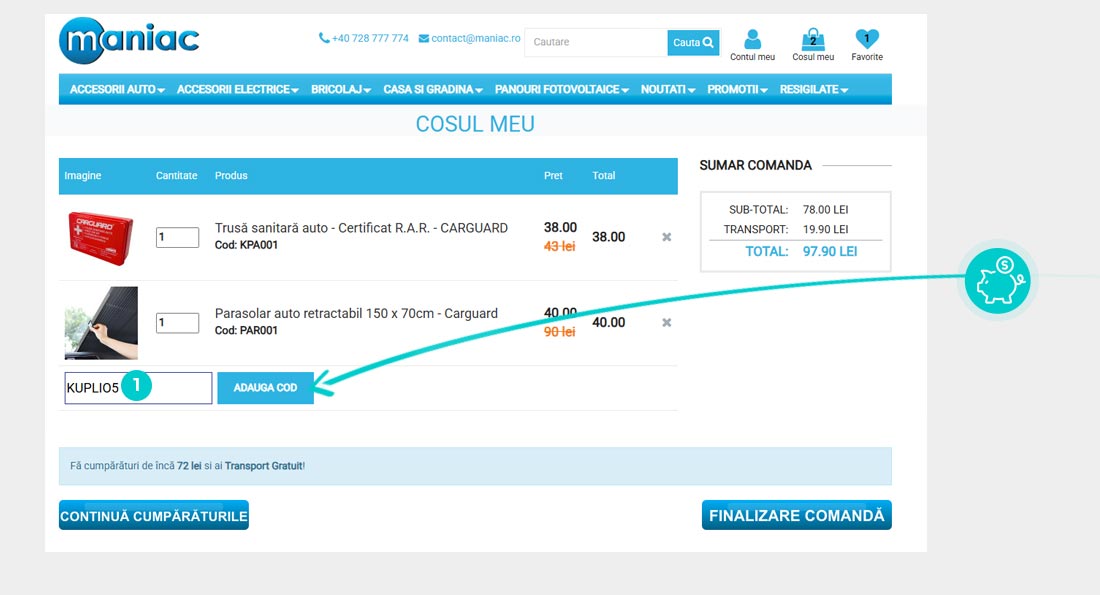Expand ACCESORII ELECTRICE dropdown menu
Image resolution: width=1100 pixels, height=595 pixels.
tap(238, 89)
